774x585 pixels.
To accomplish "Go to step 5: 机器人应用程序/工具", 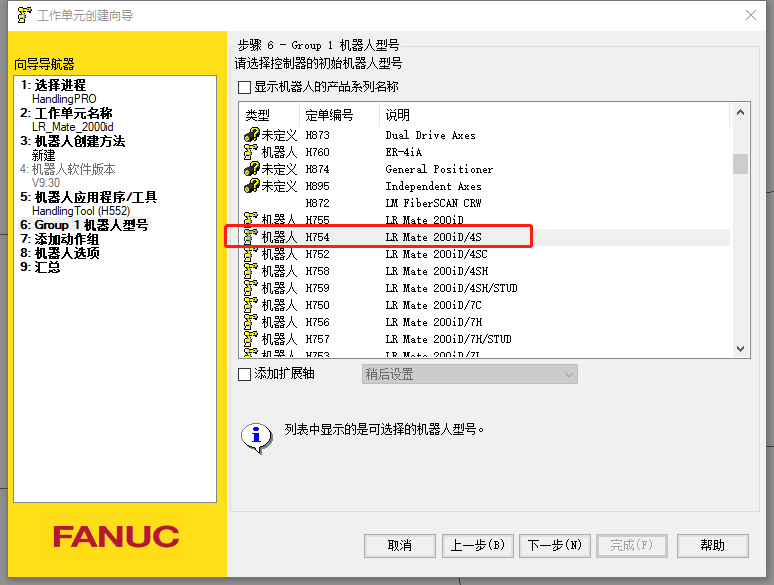I will point(88,197).
